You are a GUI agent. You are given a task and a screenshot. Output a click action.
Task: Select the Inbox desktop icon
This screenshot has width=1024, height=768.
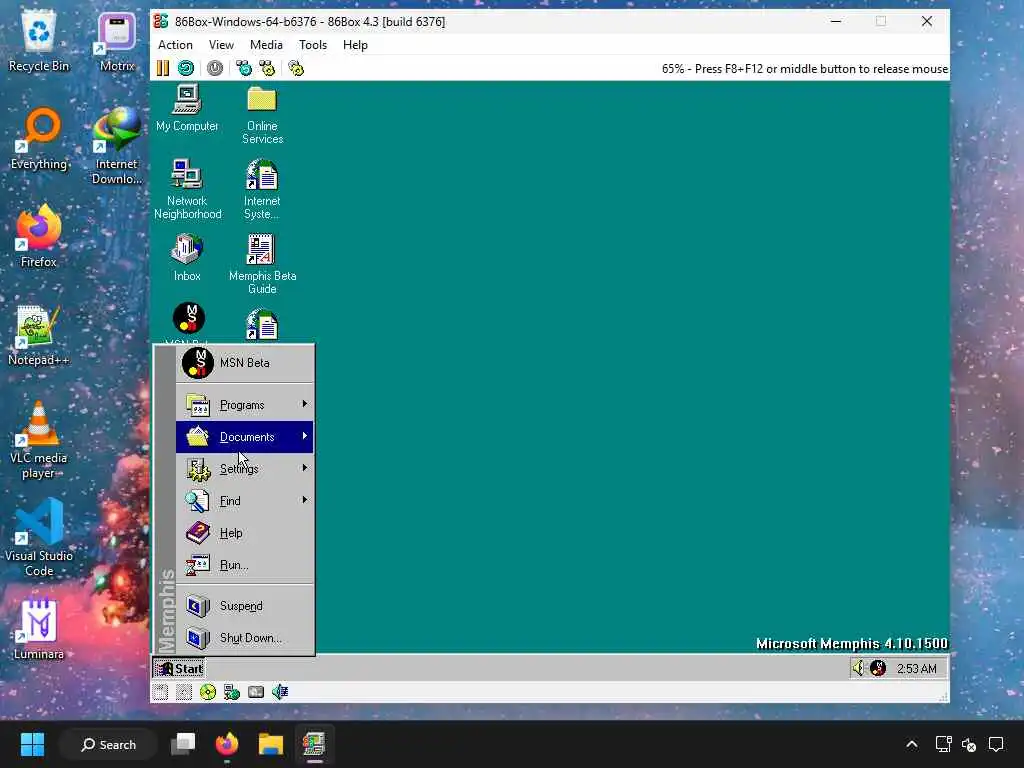(x=187, y=259)
